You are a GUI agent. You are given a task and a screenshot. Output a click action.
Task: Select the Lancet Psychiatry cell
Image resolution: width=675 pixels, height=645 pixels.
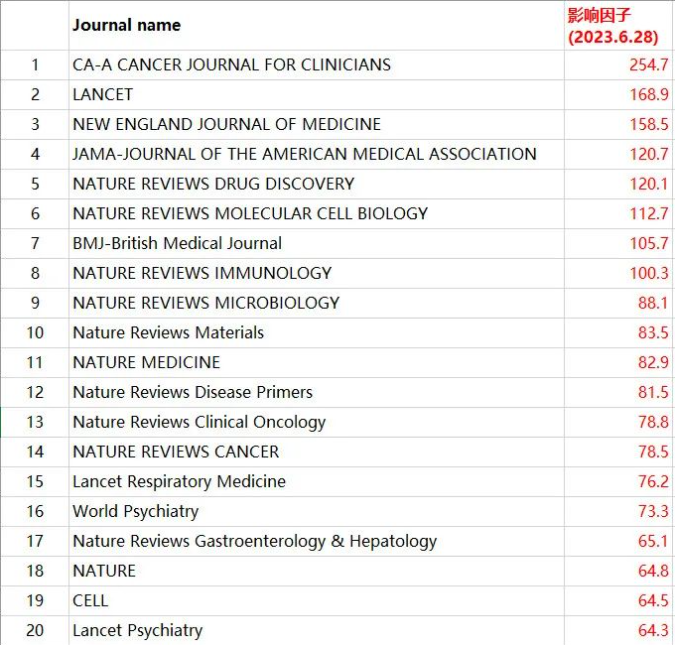click(316, 630)
